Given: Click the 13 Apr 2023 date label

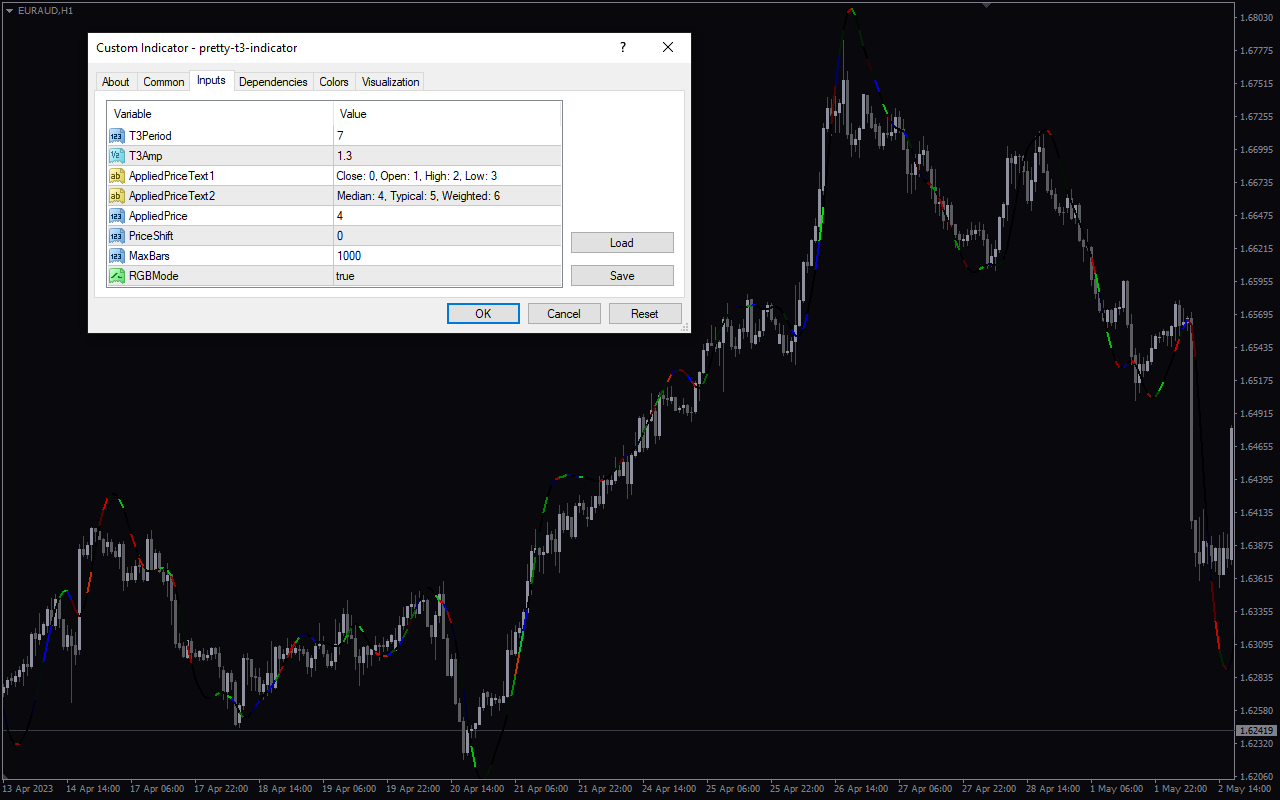Looking at the screenshot, I should [27, 789].
